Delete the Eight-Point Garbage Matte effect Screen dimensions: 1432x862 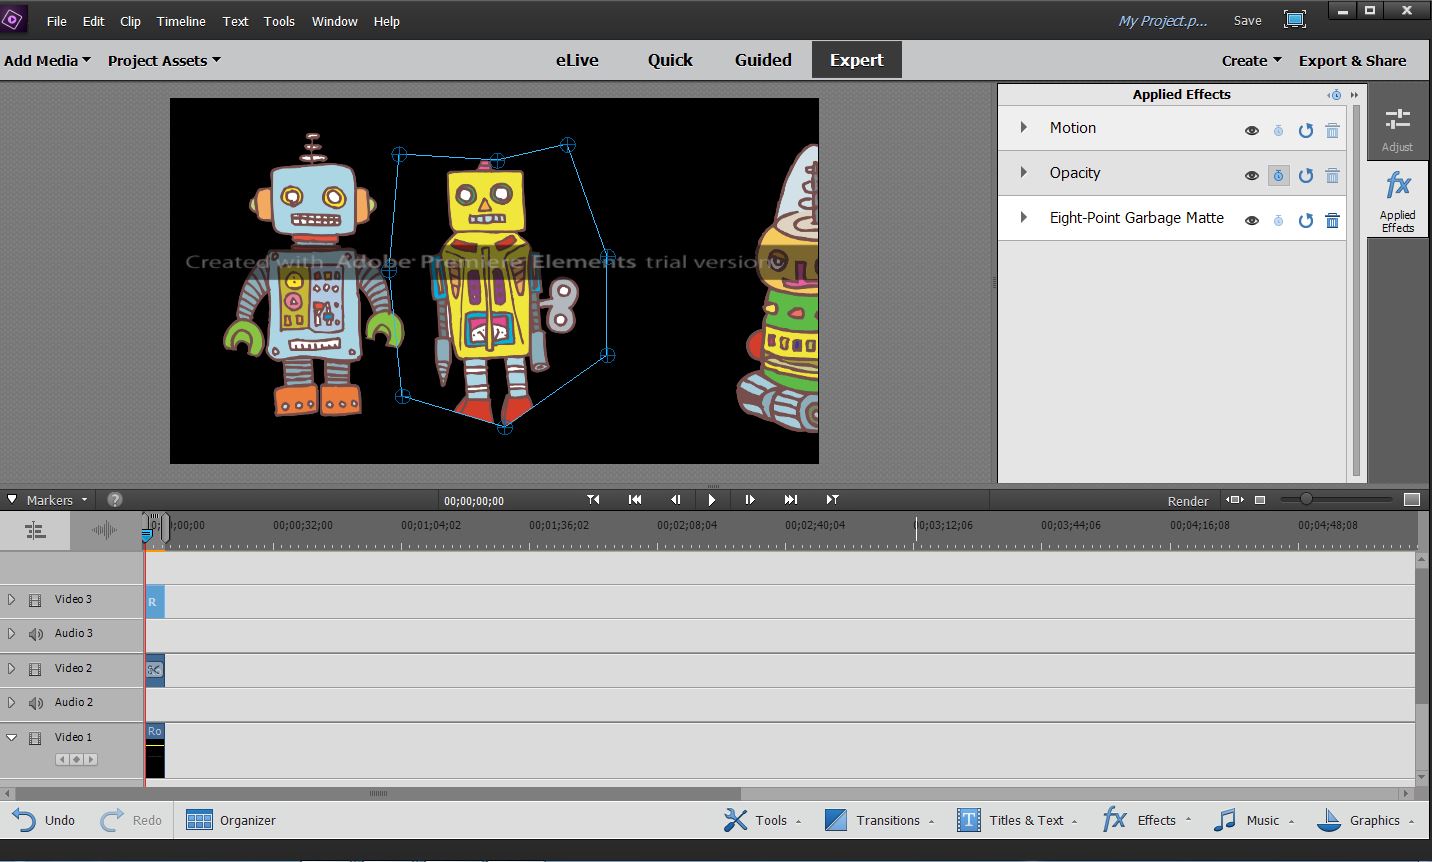pyautogui.click(x=1332, y=221)
